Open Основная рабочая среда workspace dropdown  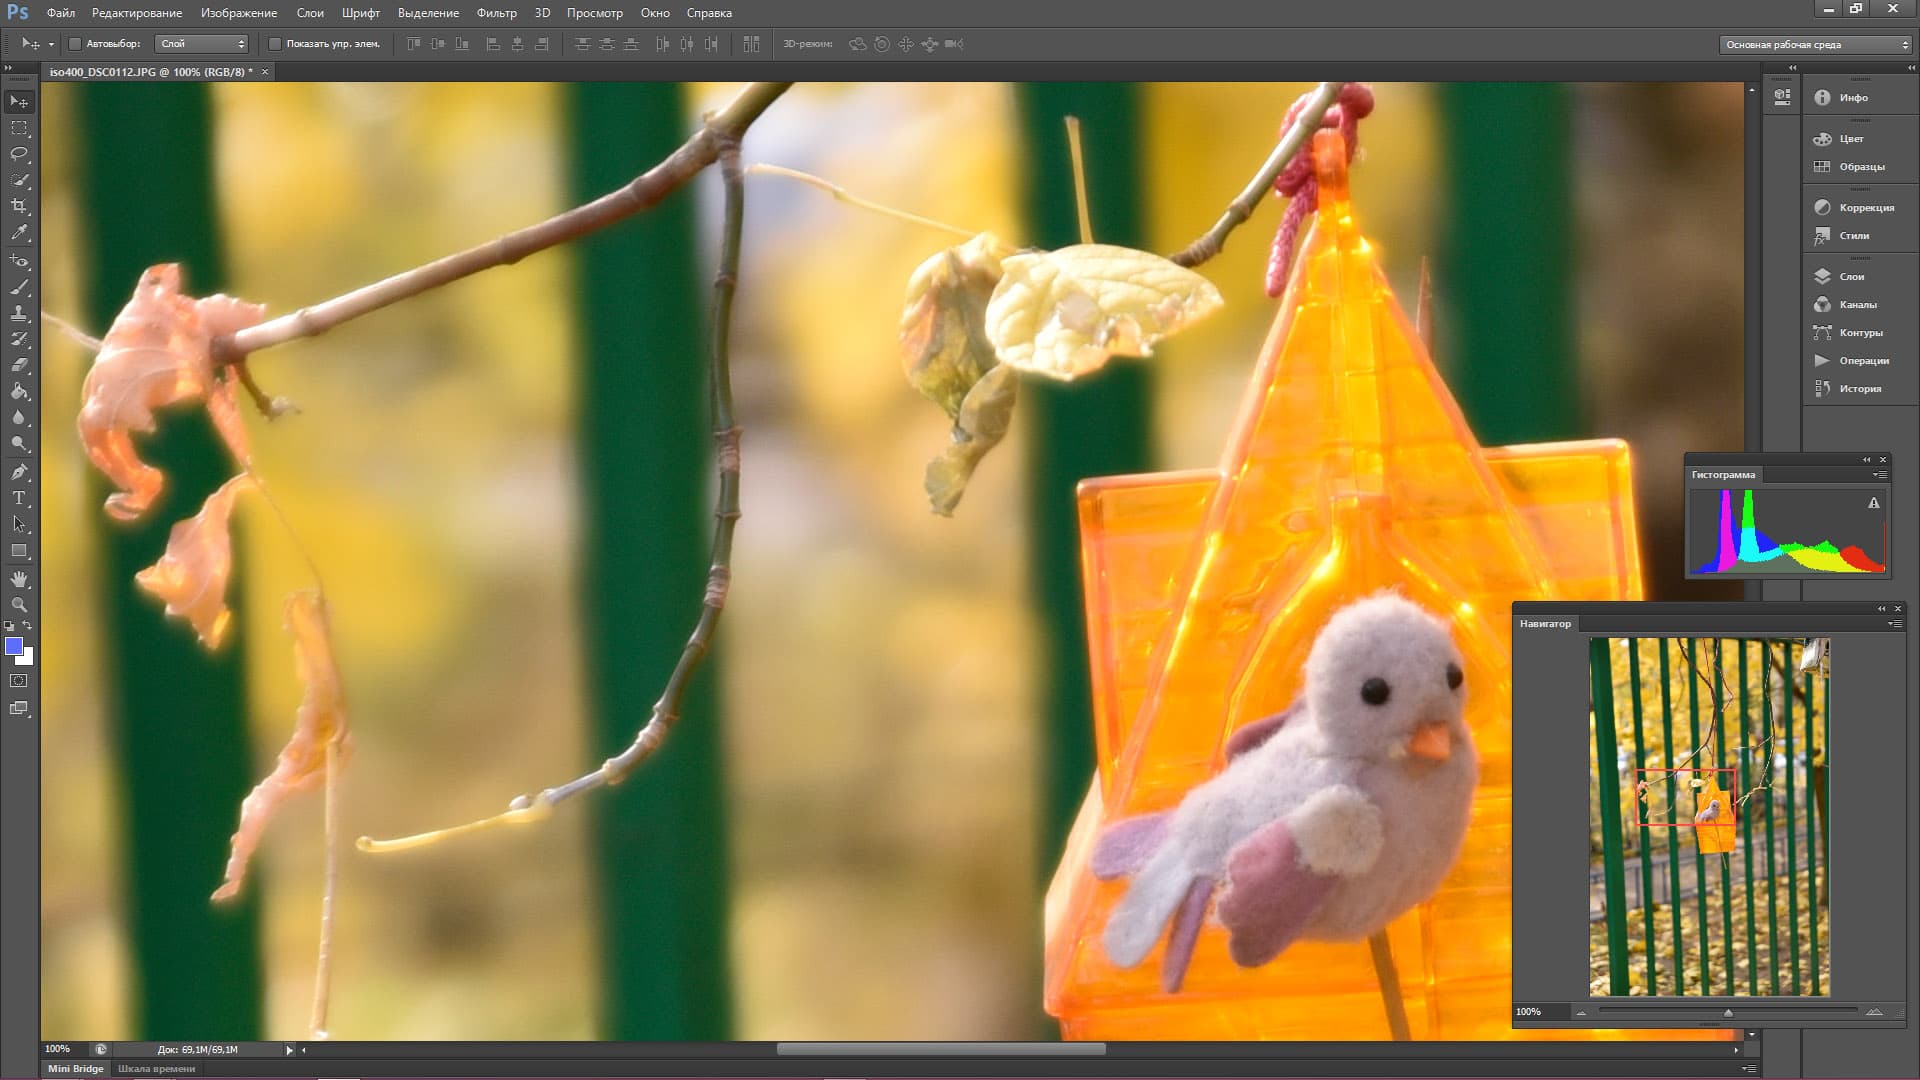pyautogui.click(x=1816, y=44)
